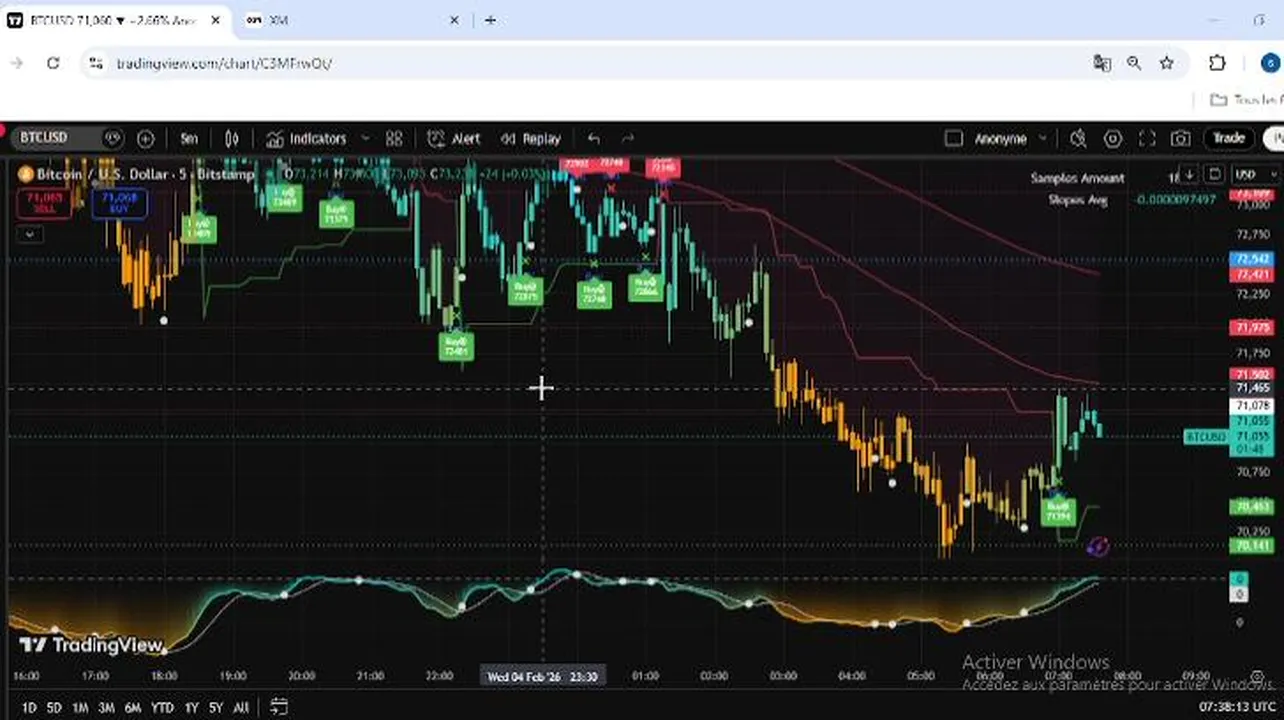Open the Anonyme layout name menu

(1010, 139)
